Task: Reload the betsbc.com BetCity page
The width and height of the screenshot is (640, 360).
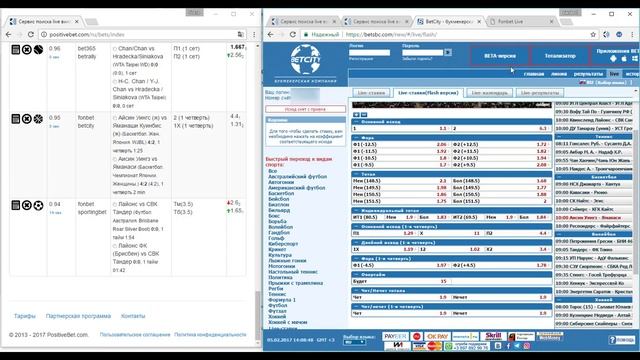Action: (293, 35)
